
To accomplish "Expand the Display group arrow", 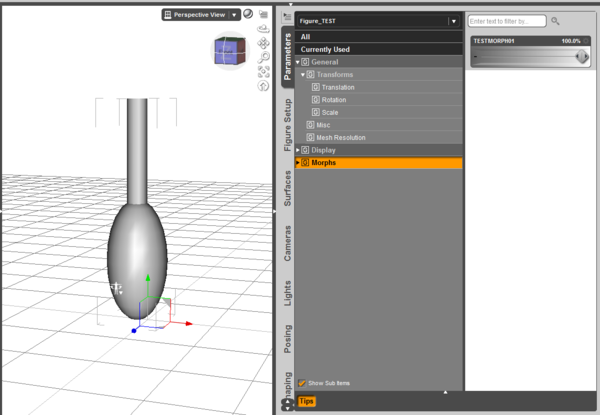I will coord(298,150).
